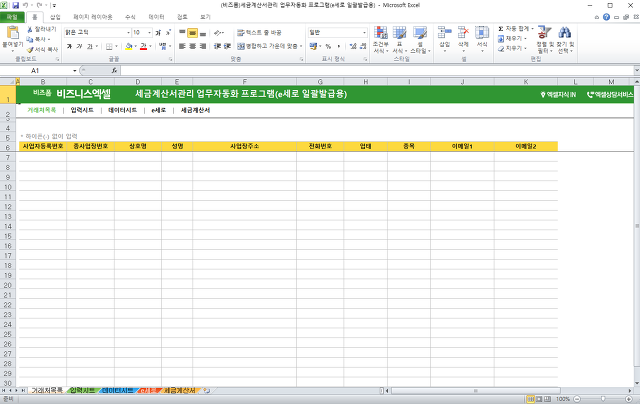Apply percent style (%)
The image size is (640, 404).
click(x=328, y=47)
